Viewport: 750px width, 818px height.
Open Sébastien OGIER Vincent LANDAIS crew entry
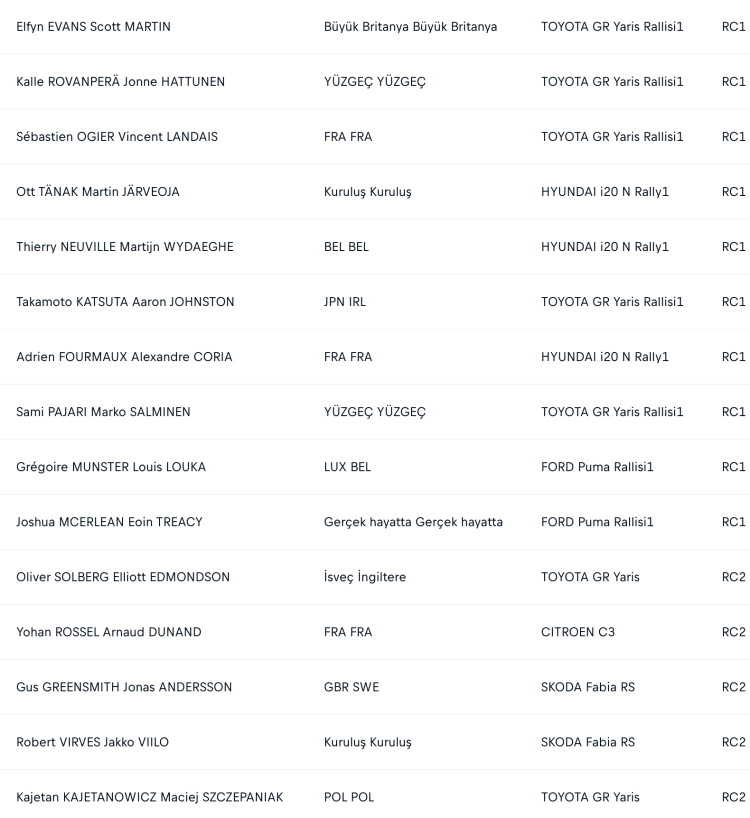(117, 137)
